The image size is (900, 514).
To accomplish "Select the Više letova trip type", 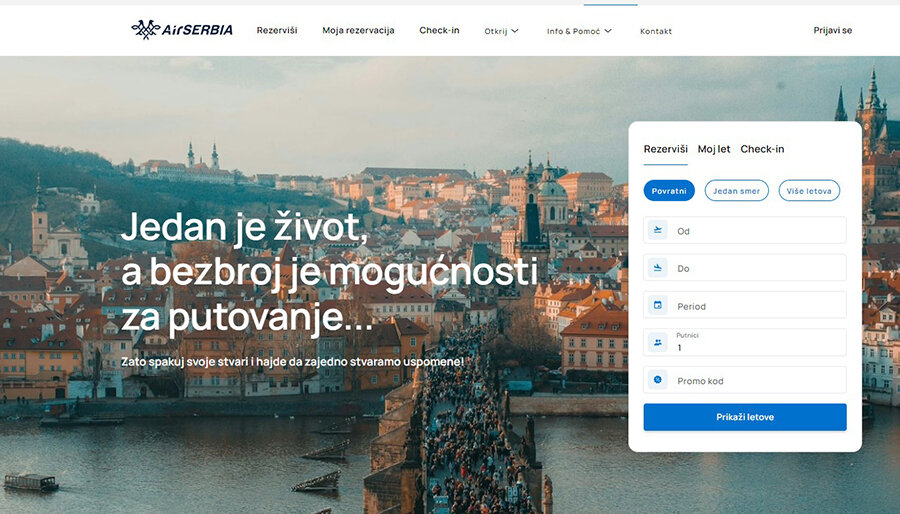I will click(809, 191).
